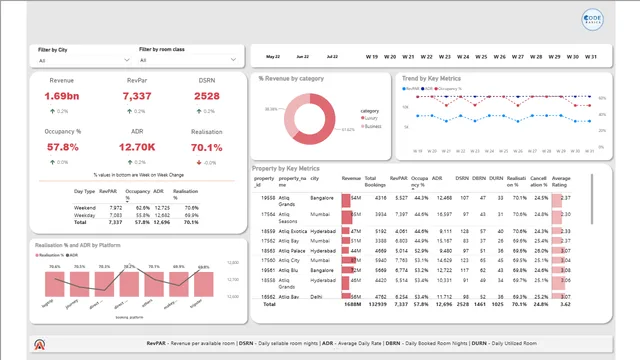640x360 pixels.
Task: Click the Revenue column header in Property table
Action: [351, 178]
